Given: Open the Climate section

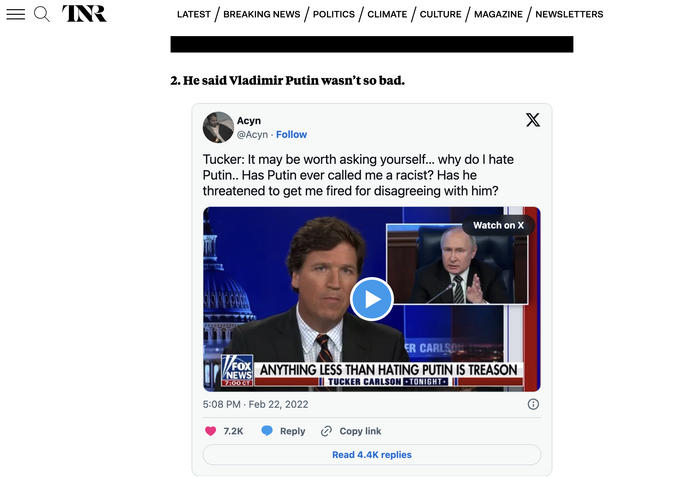Looking at the screenshot, I should click(x=387, y=14).
